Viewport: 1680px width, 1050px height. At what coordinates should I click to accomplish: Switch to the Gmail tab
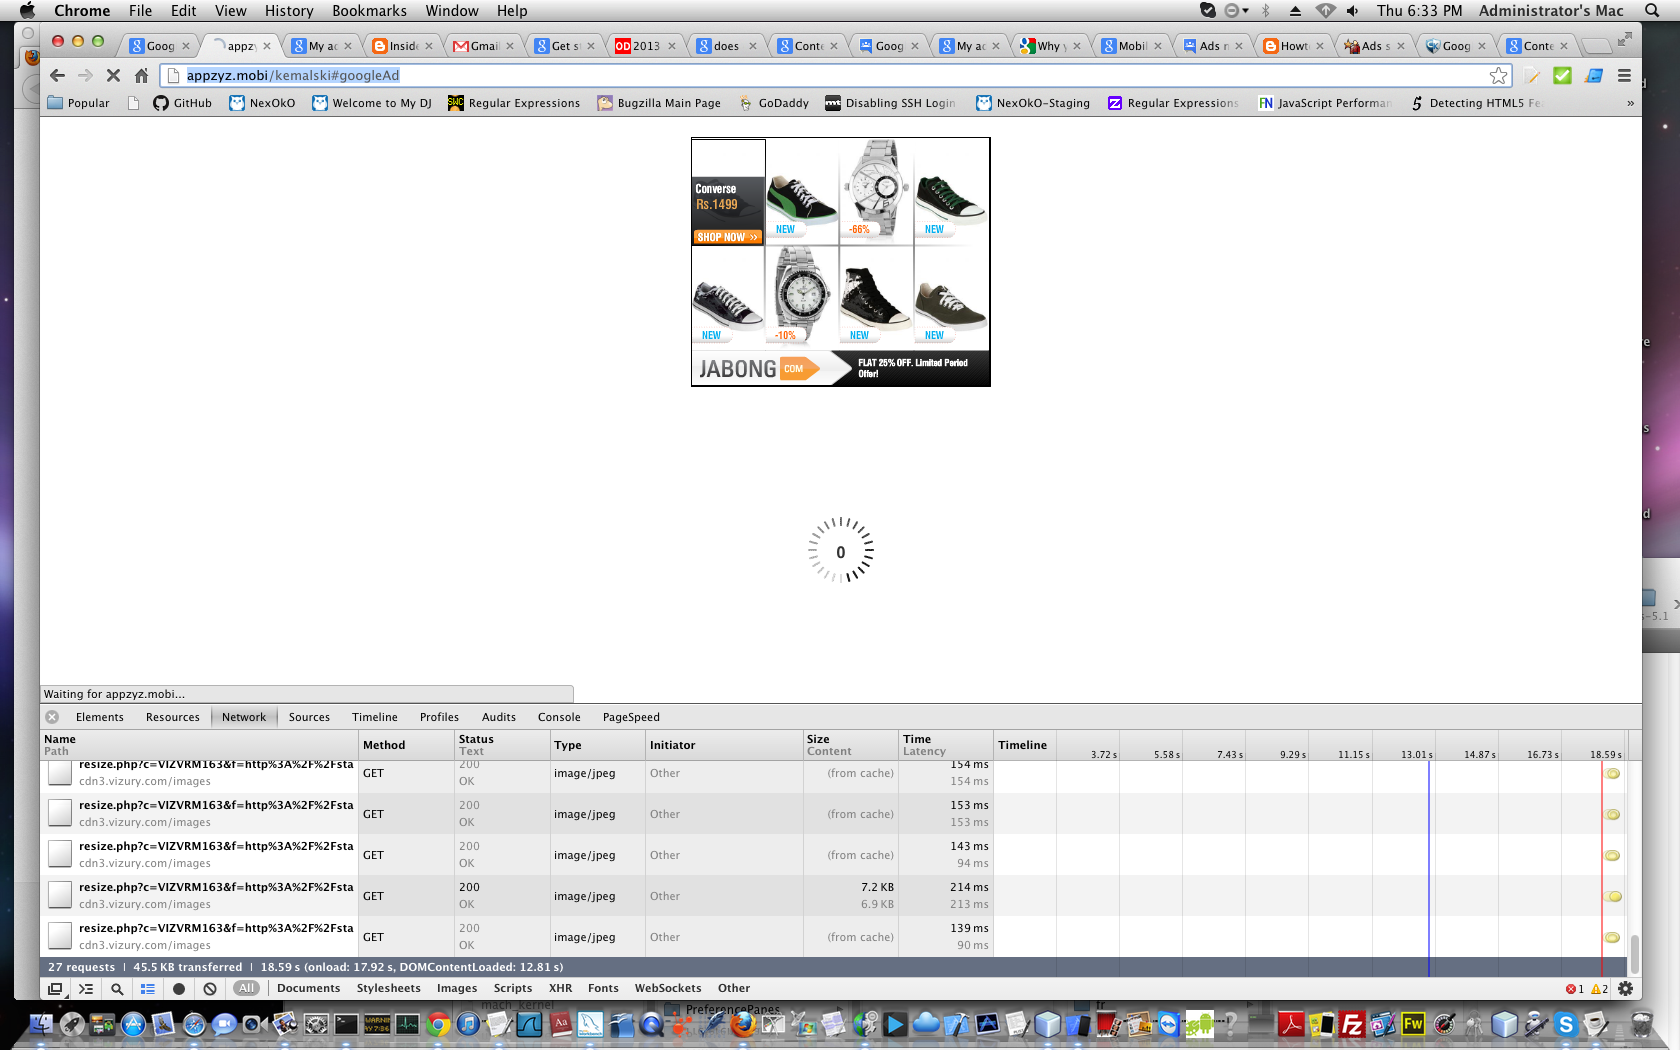tap(483, 46)
